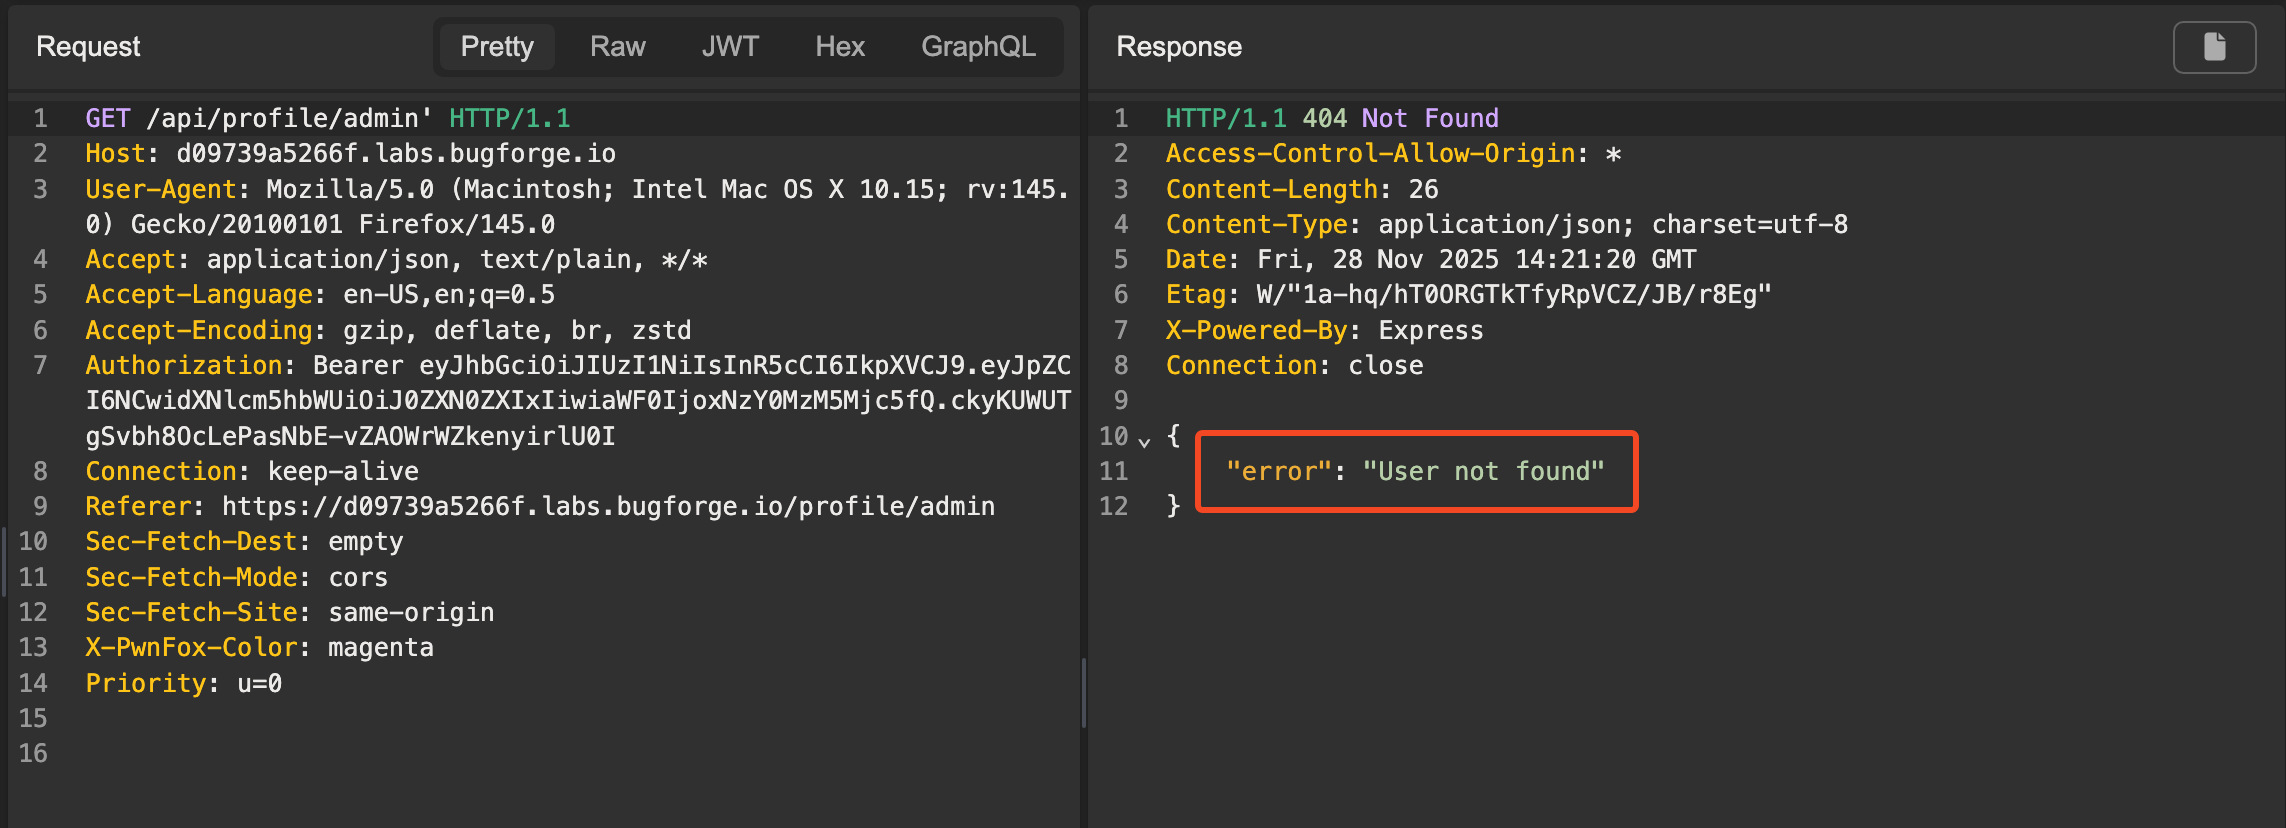Click the Etag header value in response

click(x=1513, y=295)
